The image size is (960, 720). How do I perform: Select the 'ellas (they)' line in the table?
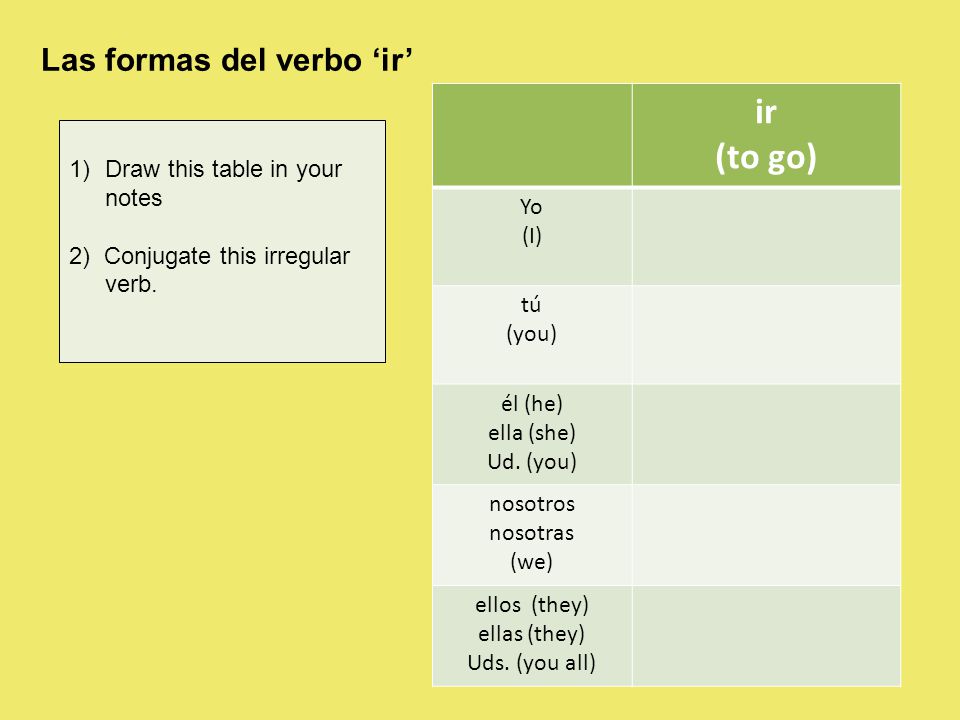click(x=532, y=634)
